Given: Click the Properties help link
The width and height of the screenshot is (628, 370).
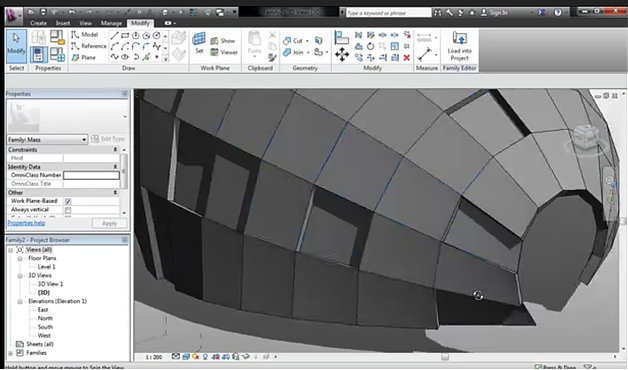Looking at the screenshot, I should coord(26,223).
